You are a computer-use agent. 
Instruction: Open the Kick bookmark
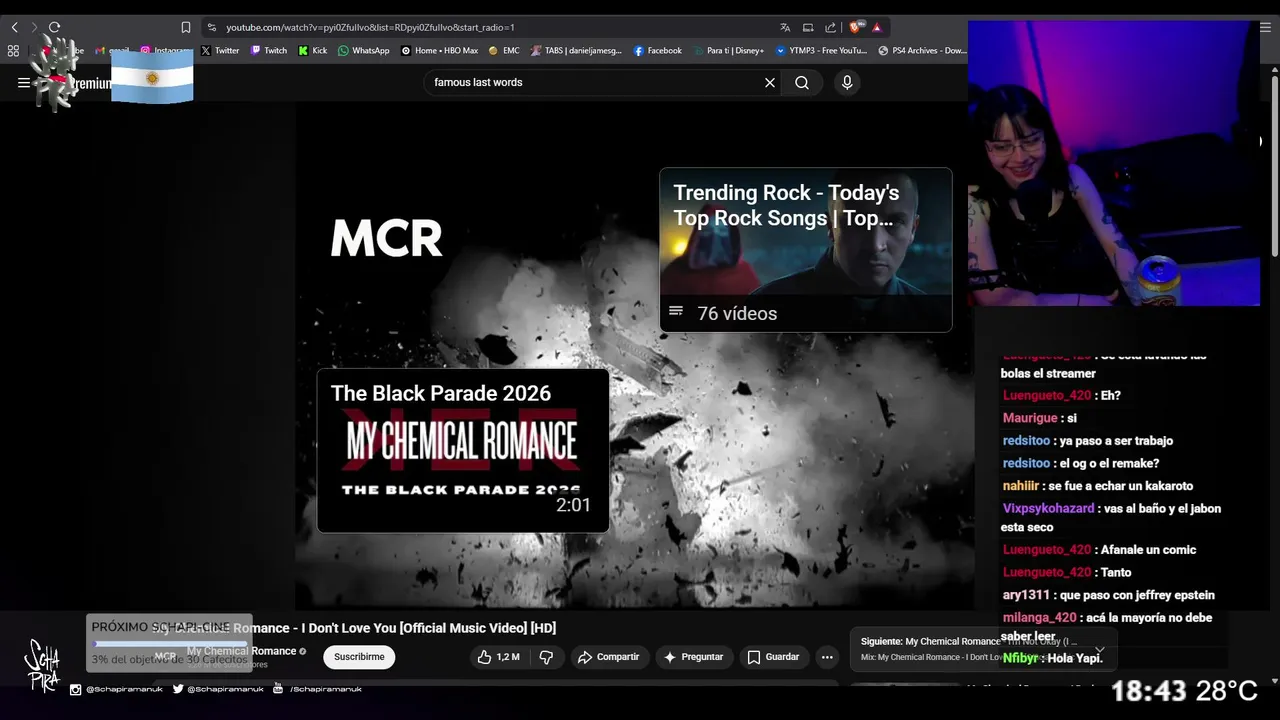pyautogui.click(x=313, y=50)
